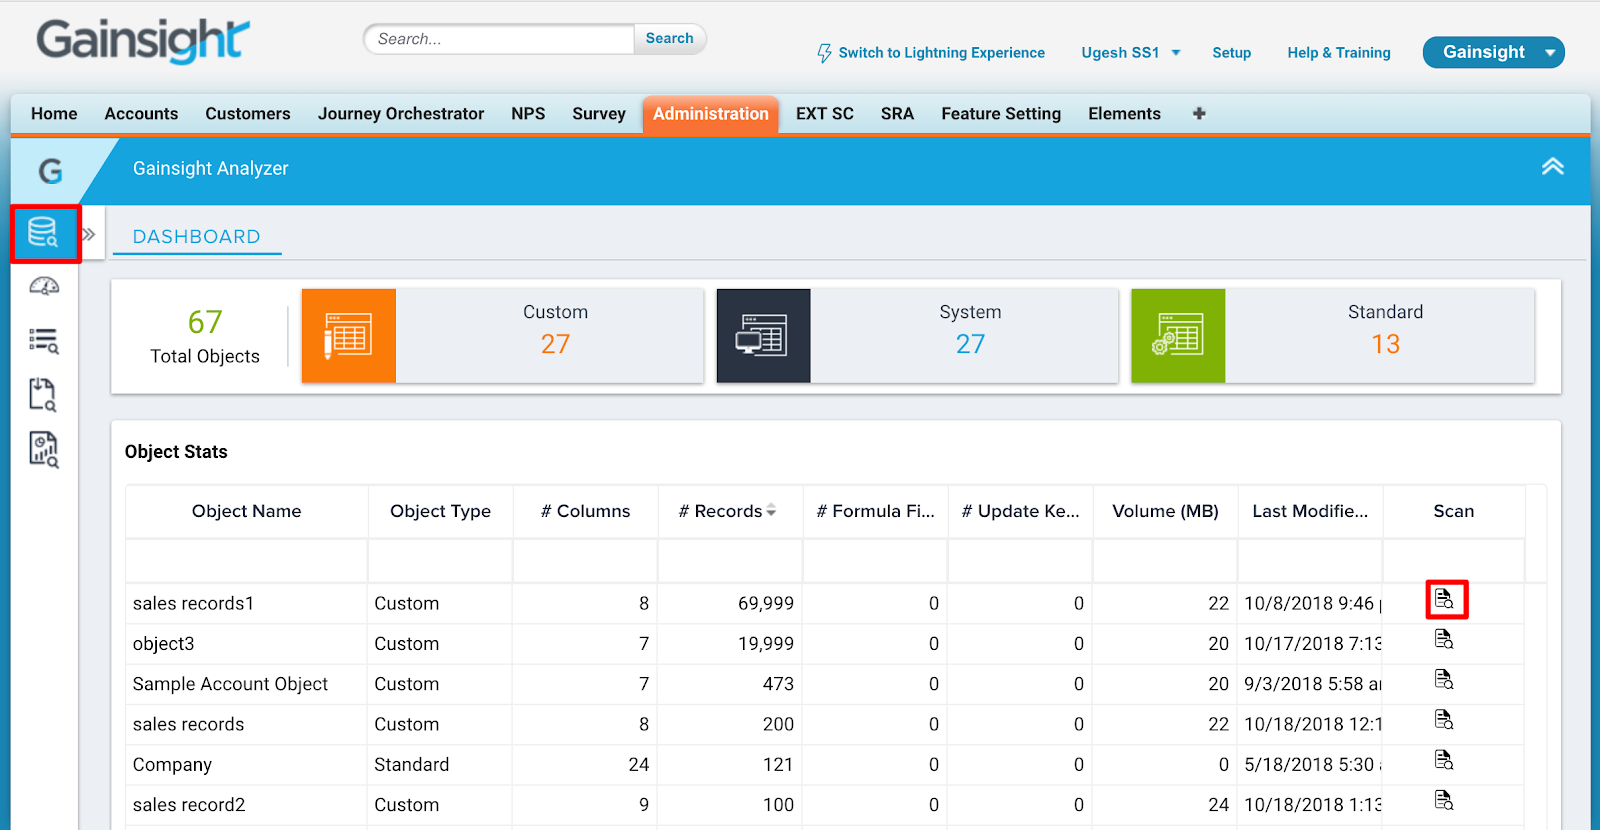Click the Custom 27 objects card

pyautogui.click(x=503, y=335)
